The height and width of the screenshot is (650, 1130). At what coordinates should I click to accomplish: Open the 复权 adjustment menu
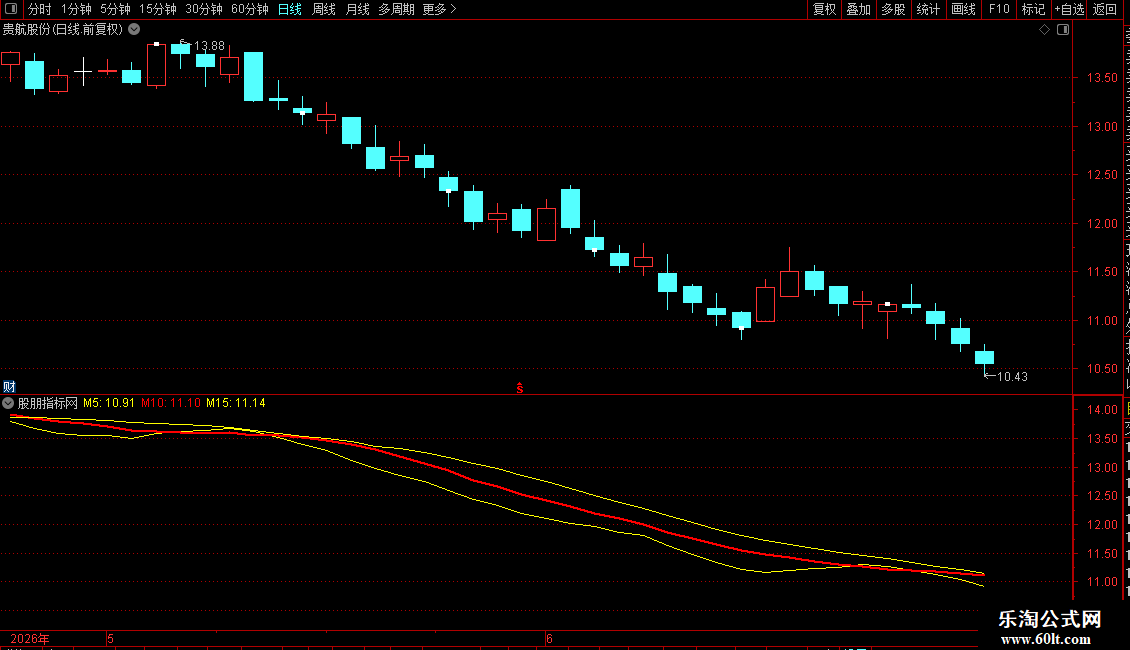coord(824,9)
